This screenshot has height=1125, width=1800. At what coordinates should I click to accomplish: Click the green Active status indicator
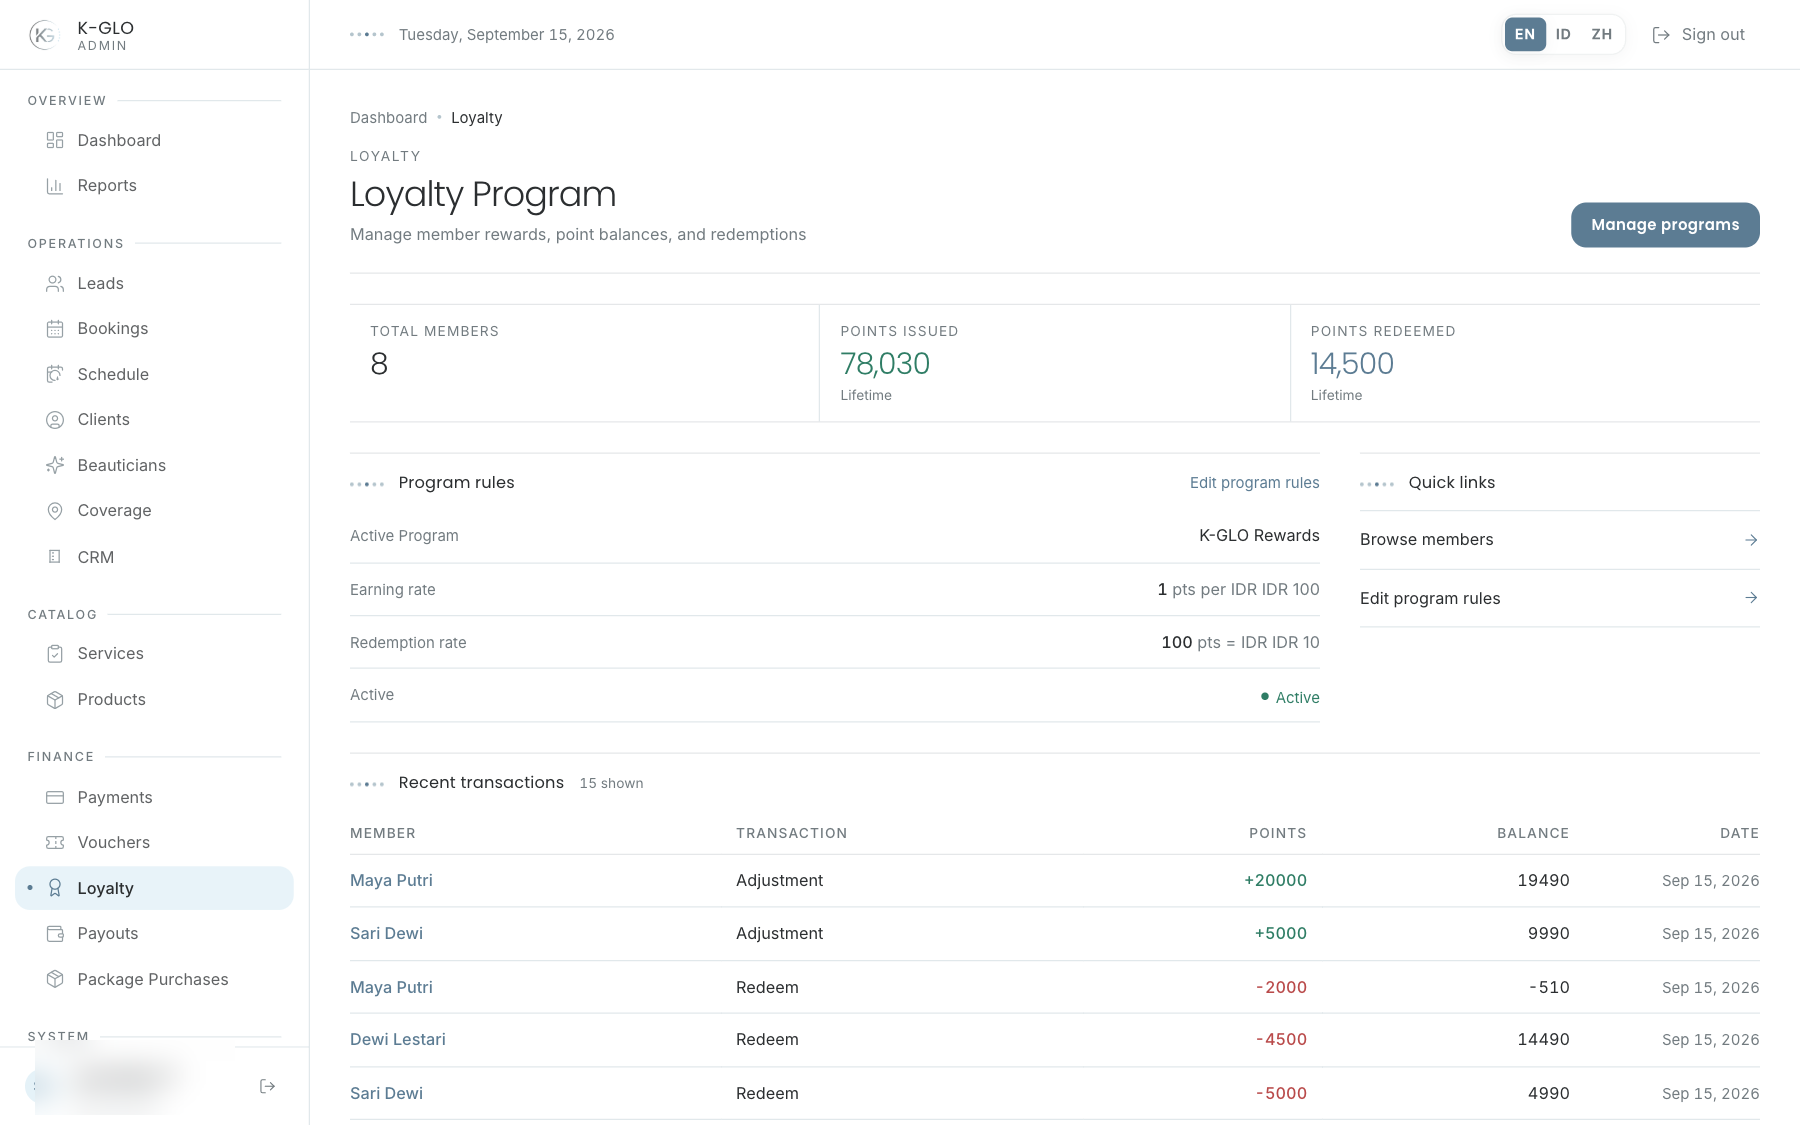1290,698
